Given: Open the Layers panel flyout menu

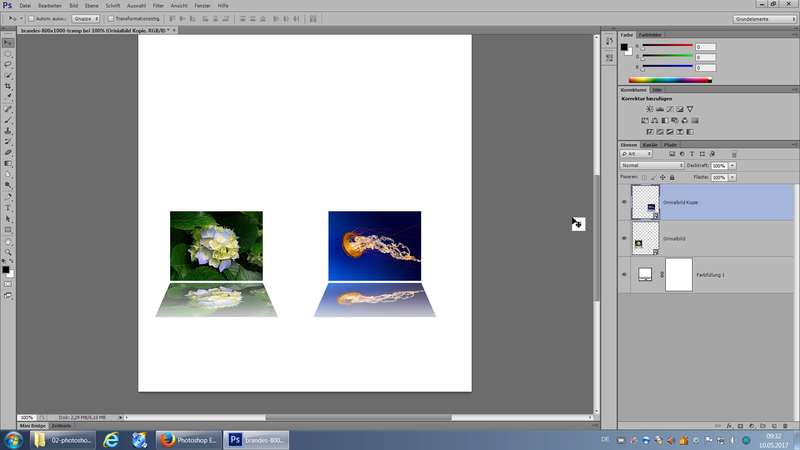Looking at the screenshot, I should point(794,145).
